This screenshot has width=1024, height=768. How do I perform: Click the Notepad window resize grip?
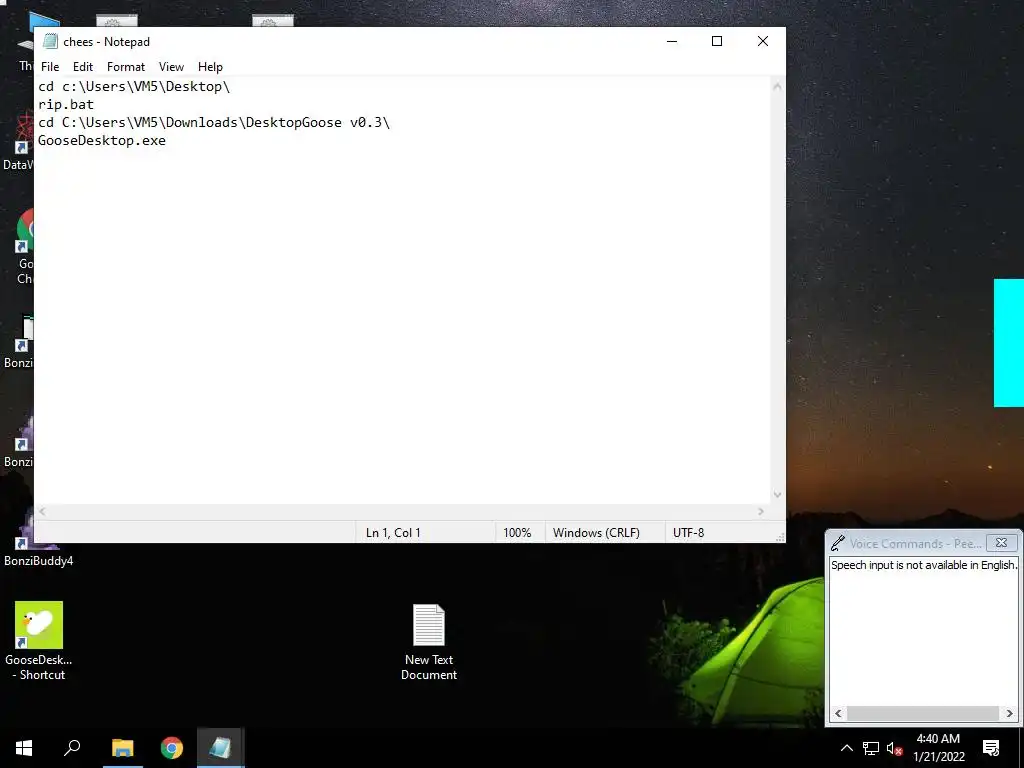780,537
